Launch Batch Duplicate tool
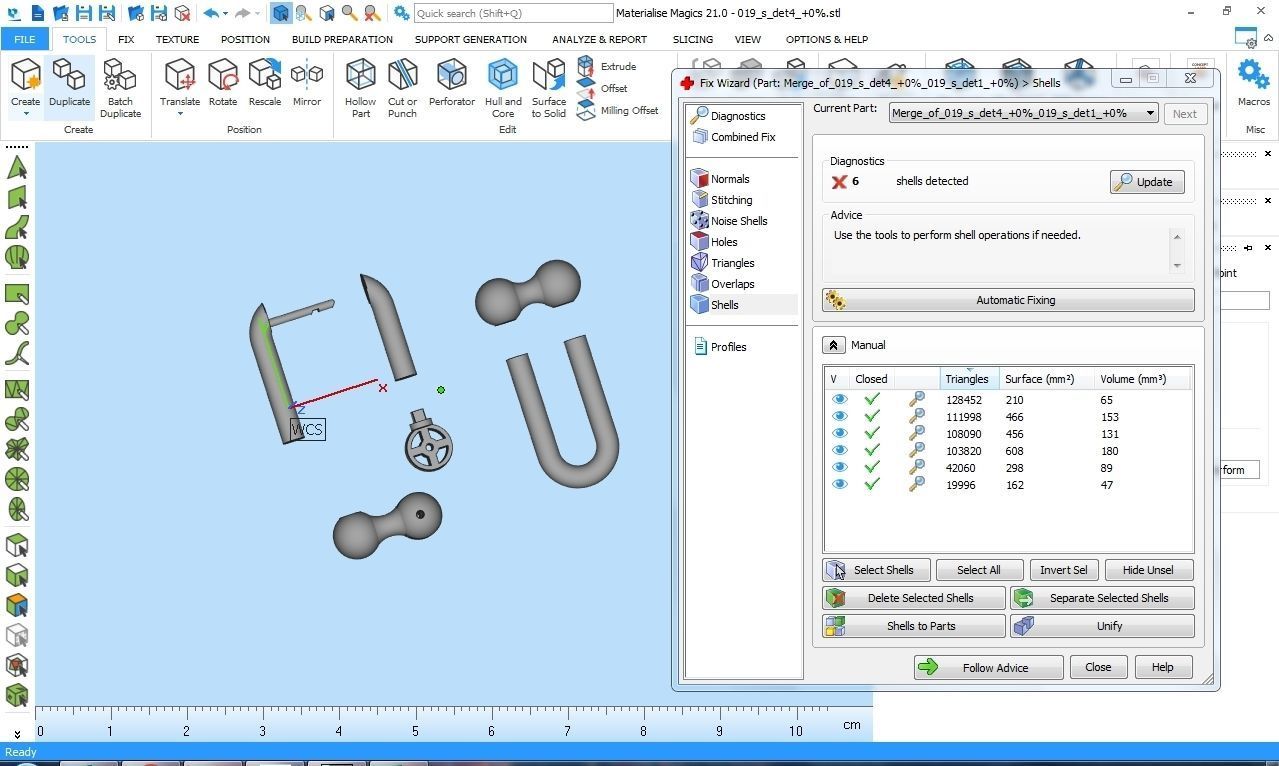Image resolution: width=1279 pixels, height=766 pixels. [x=120, y=88]
